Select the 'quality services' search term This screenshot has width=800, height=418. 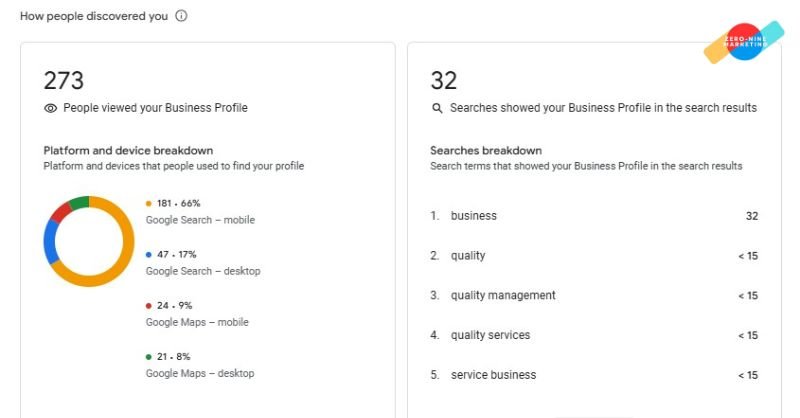[x=490, y=335]
